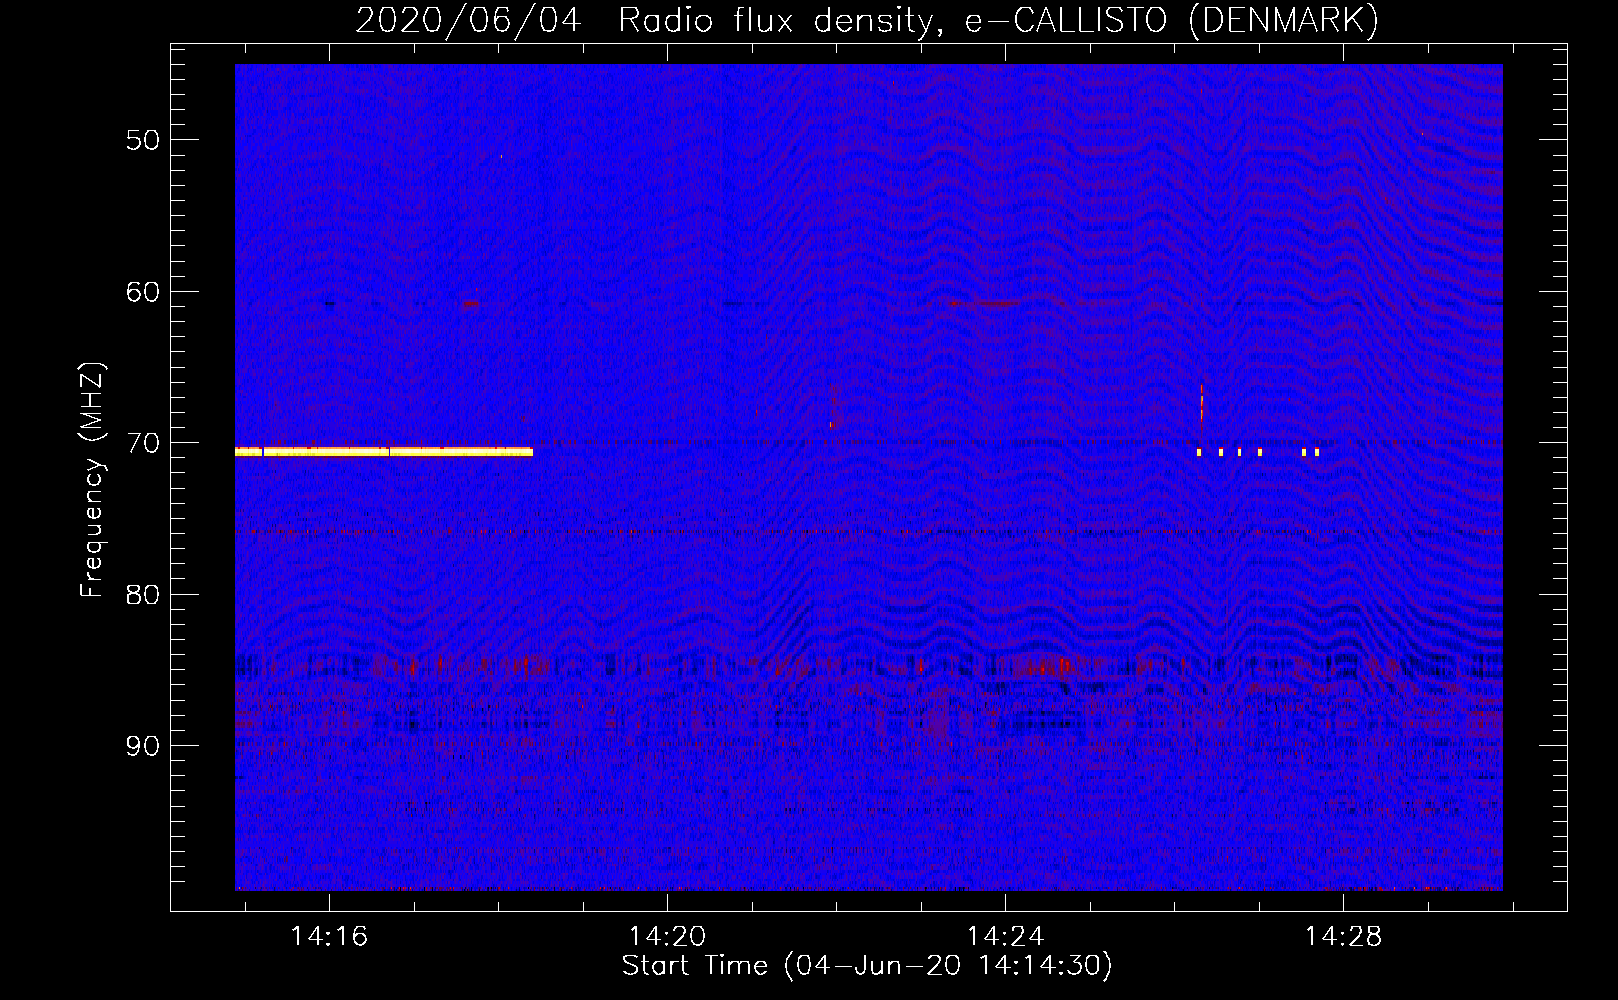Click the 'Frequency (MHZ)' vertical axis label
Screen dimensions: 1618x1000
[91, 480]
